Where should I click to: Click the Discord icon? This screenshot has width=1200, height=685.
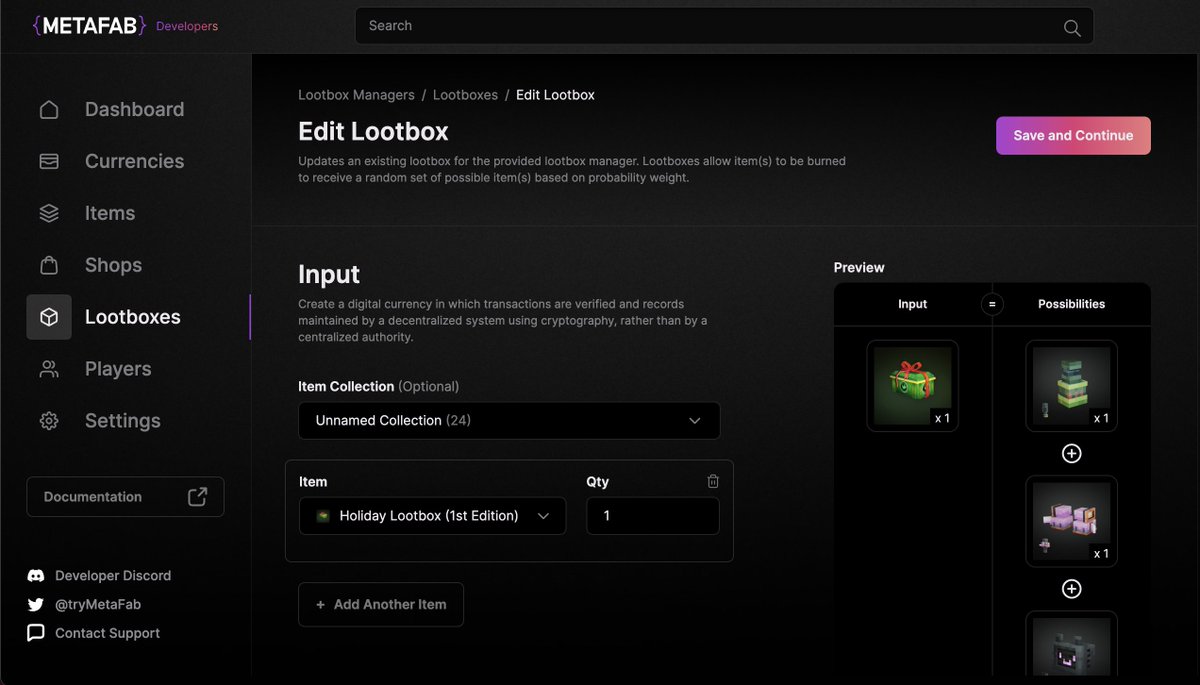36,576
